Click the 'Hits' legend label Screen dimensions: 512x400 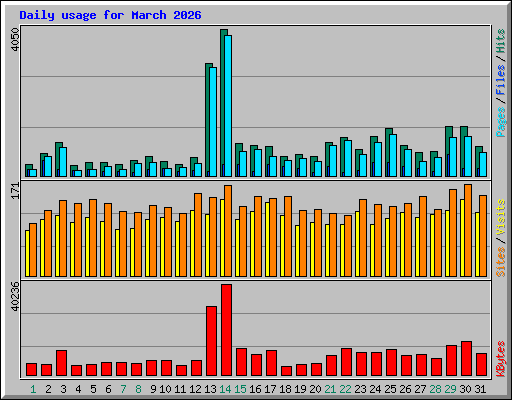point(500,41)
